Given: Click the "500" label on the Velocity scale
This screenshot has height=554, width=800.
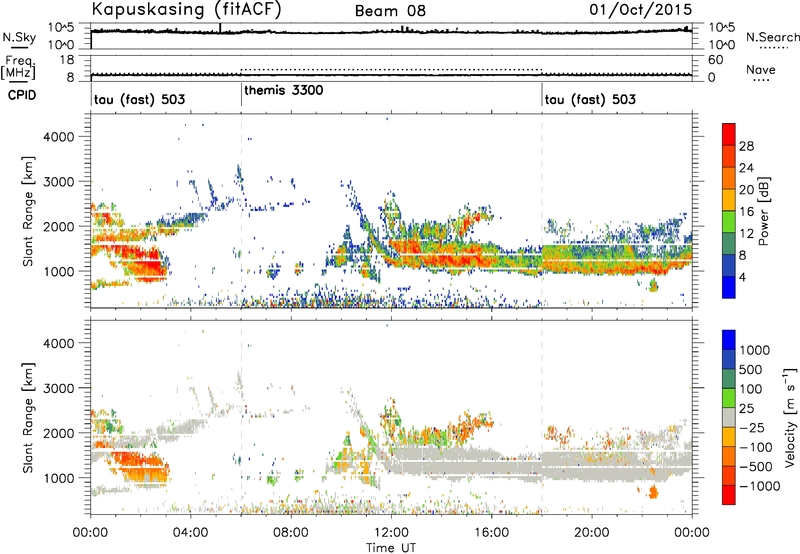Looking at the screenshot, I should click(751, 369).
